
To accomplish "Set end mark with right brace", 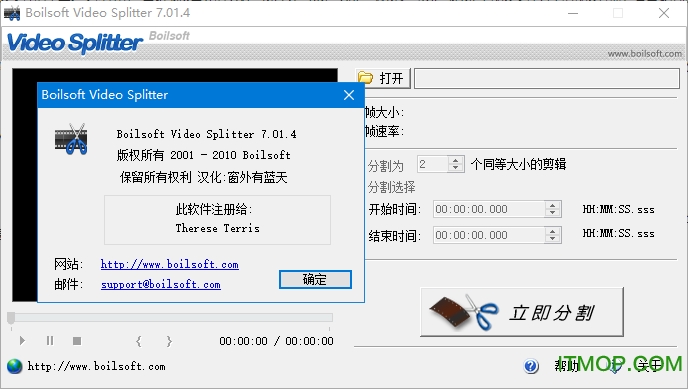I will click(169, 341).
